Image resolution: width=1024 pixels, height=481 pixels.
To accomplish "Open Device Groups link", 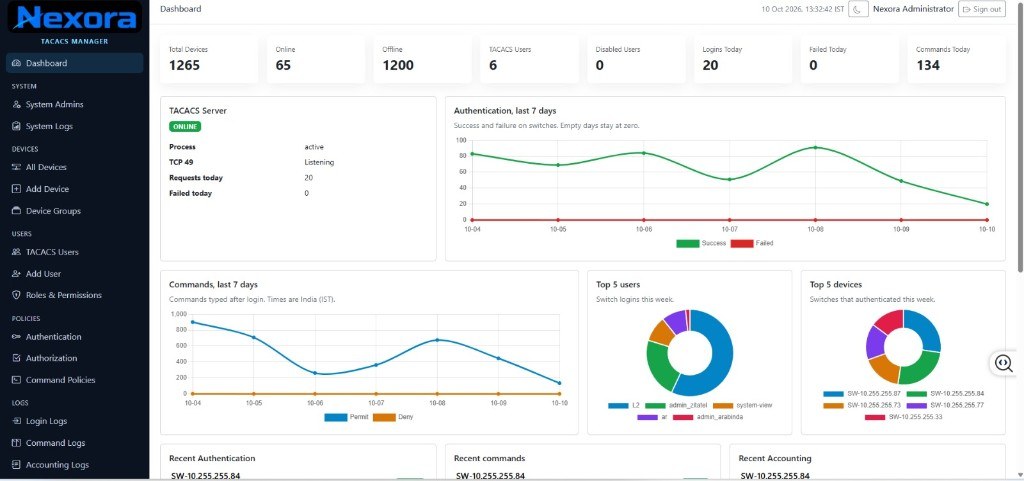I will pos(74,211).
